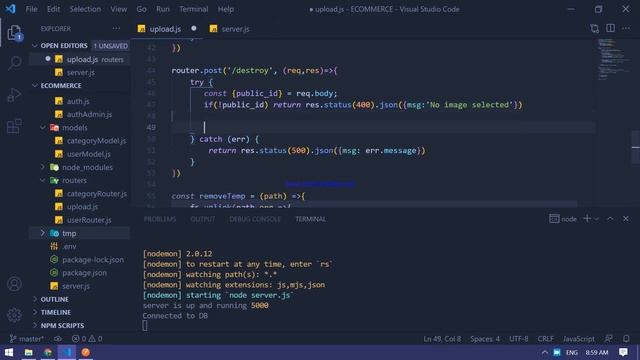640x360 pixels.
Task: Open Explorer views and more actions ellipsis
Action: (116, 28)
